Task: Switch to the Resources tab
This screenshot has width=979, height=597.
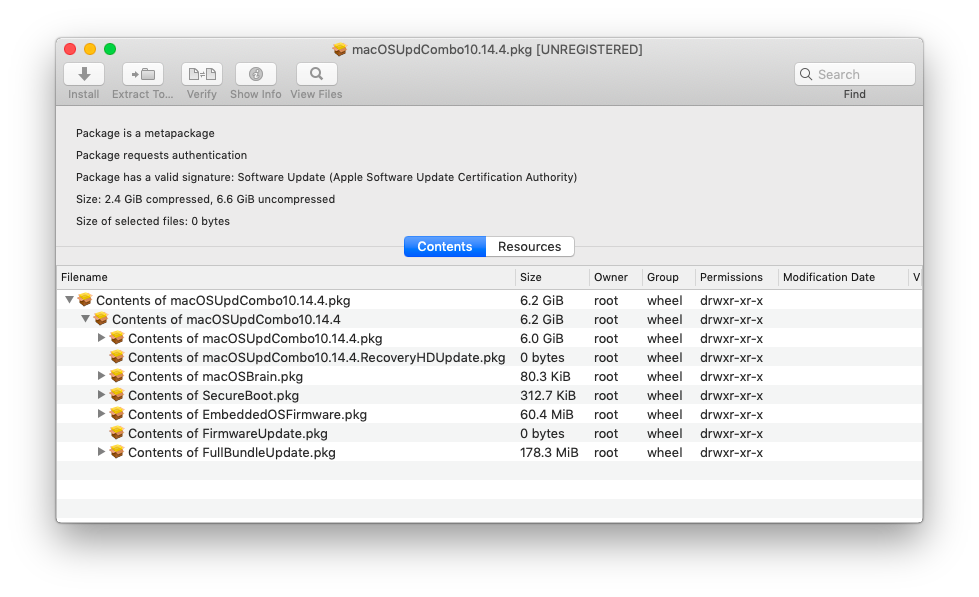Action: point(529,247)
